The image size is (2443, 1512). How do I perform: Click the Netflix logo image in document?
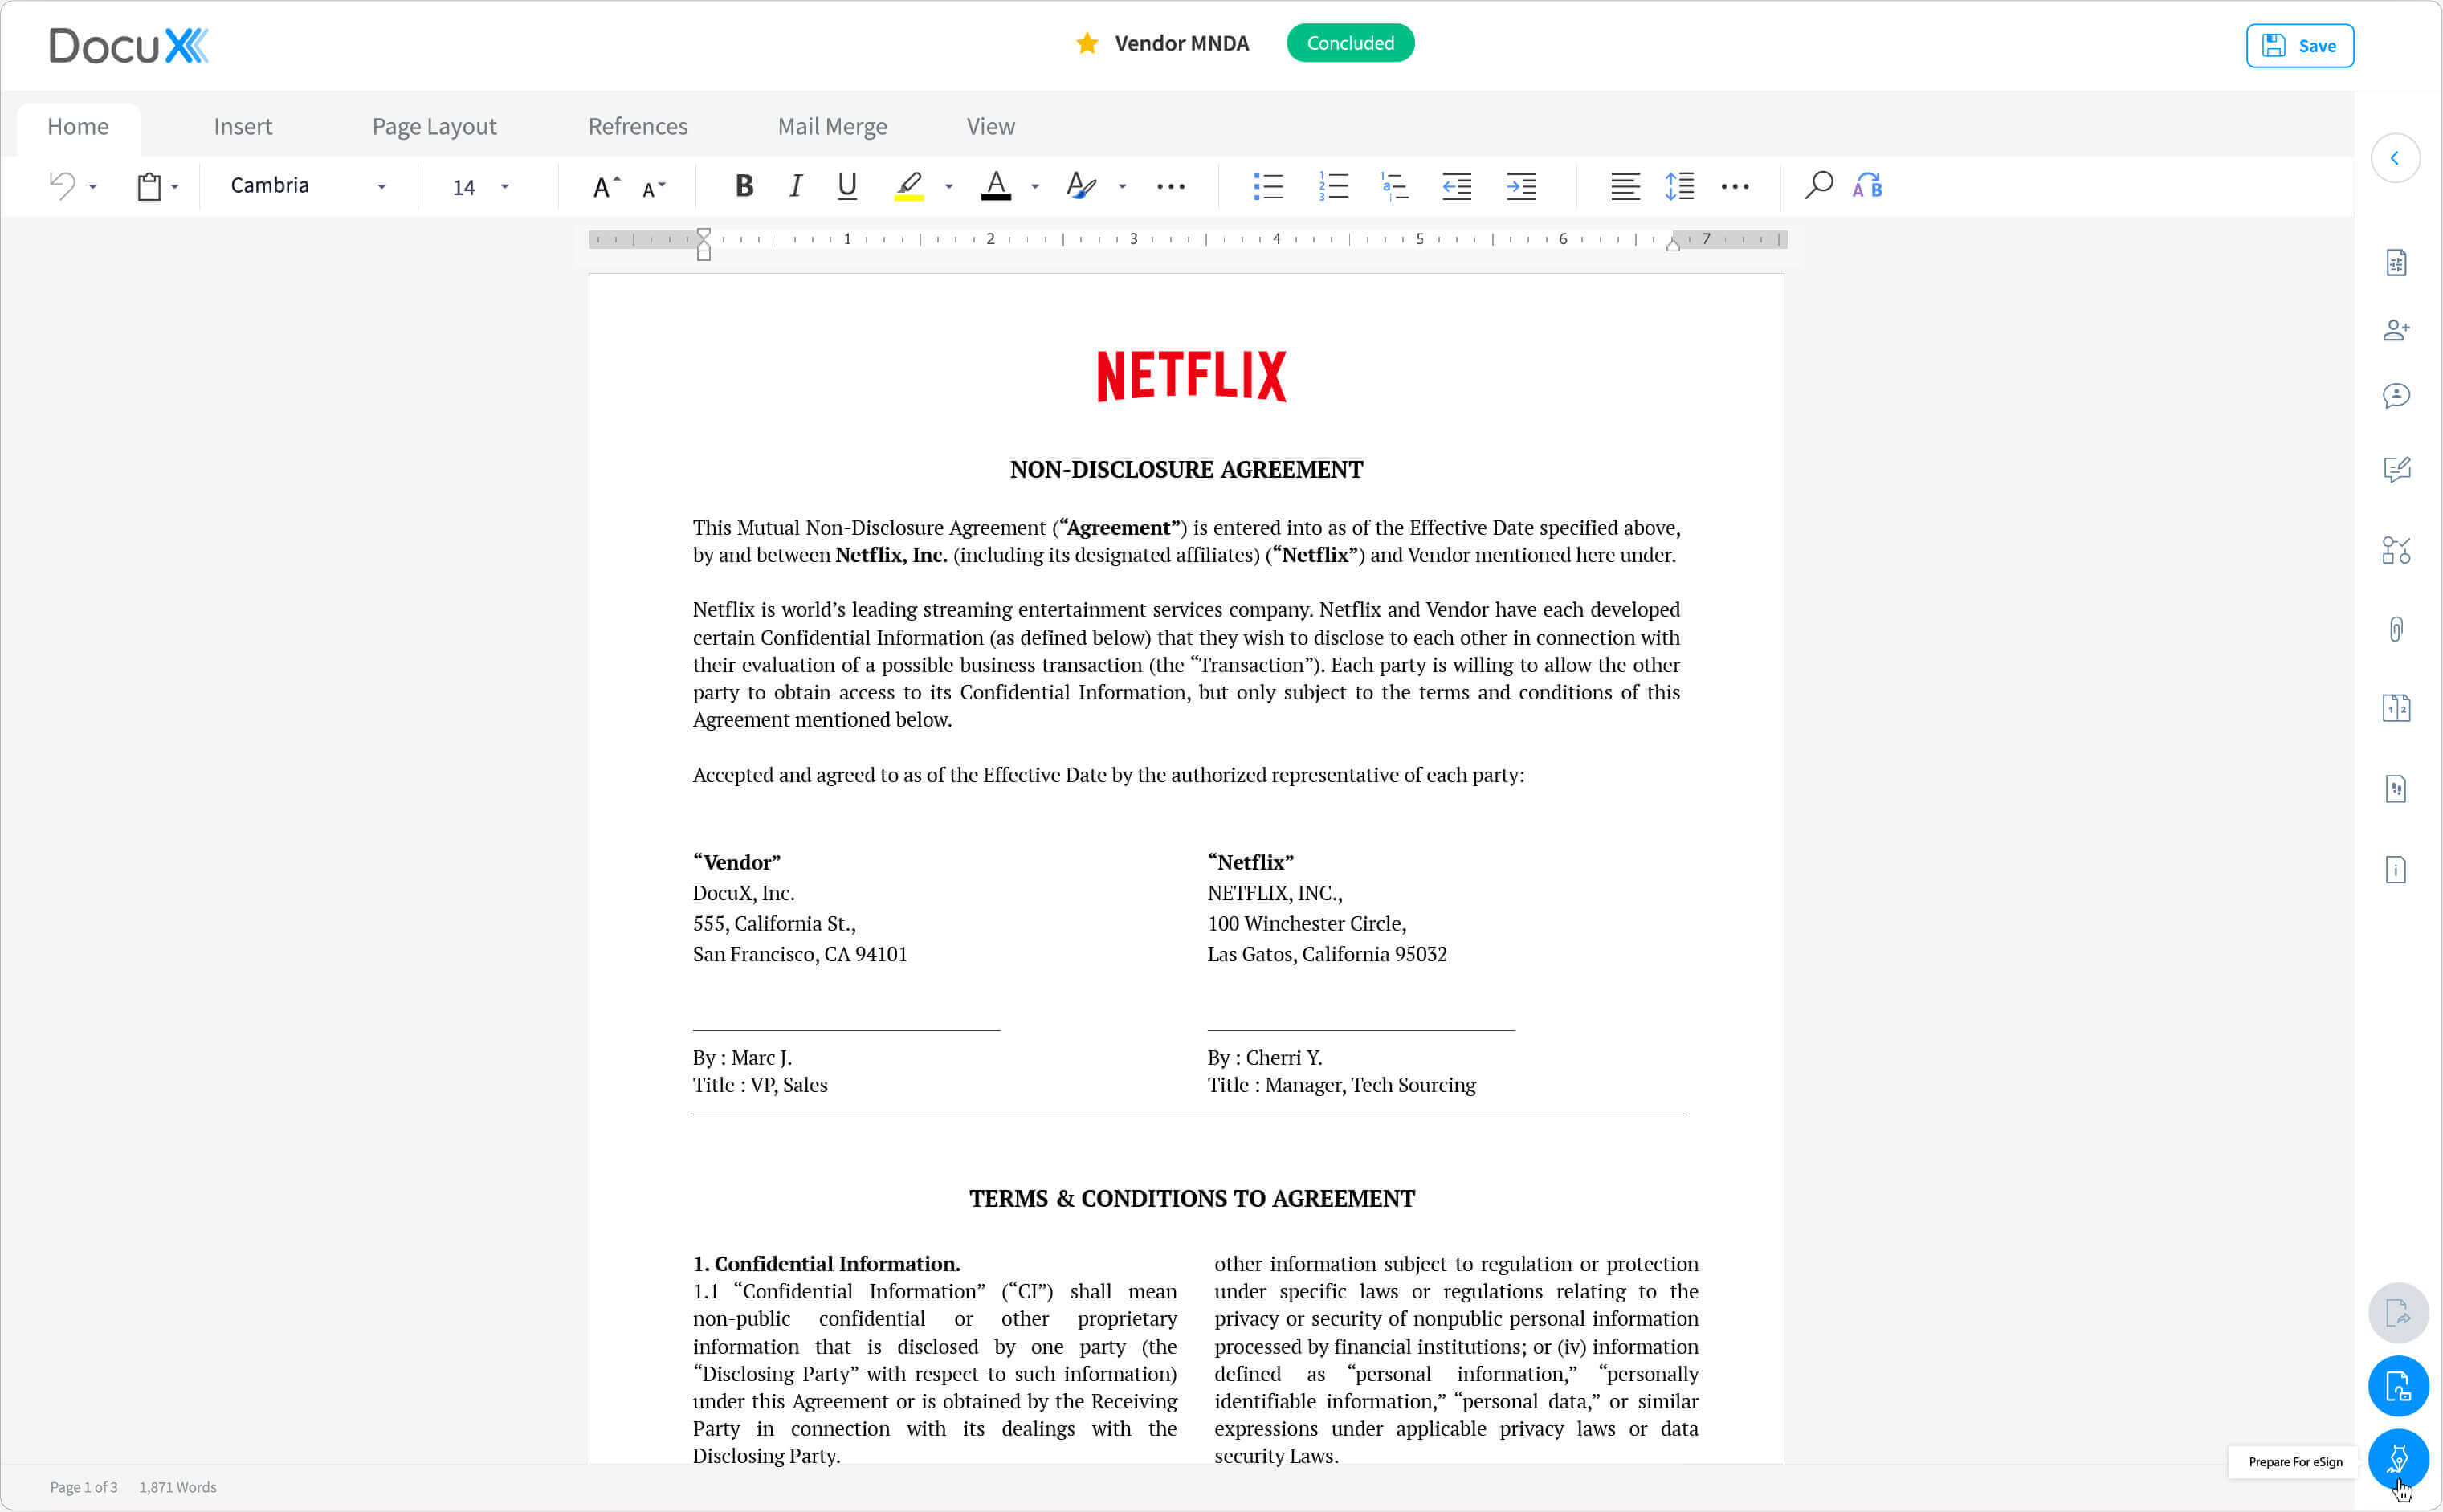[1191, 376]
